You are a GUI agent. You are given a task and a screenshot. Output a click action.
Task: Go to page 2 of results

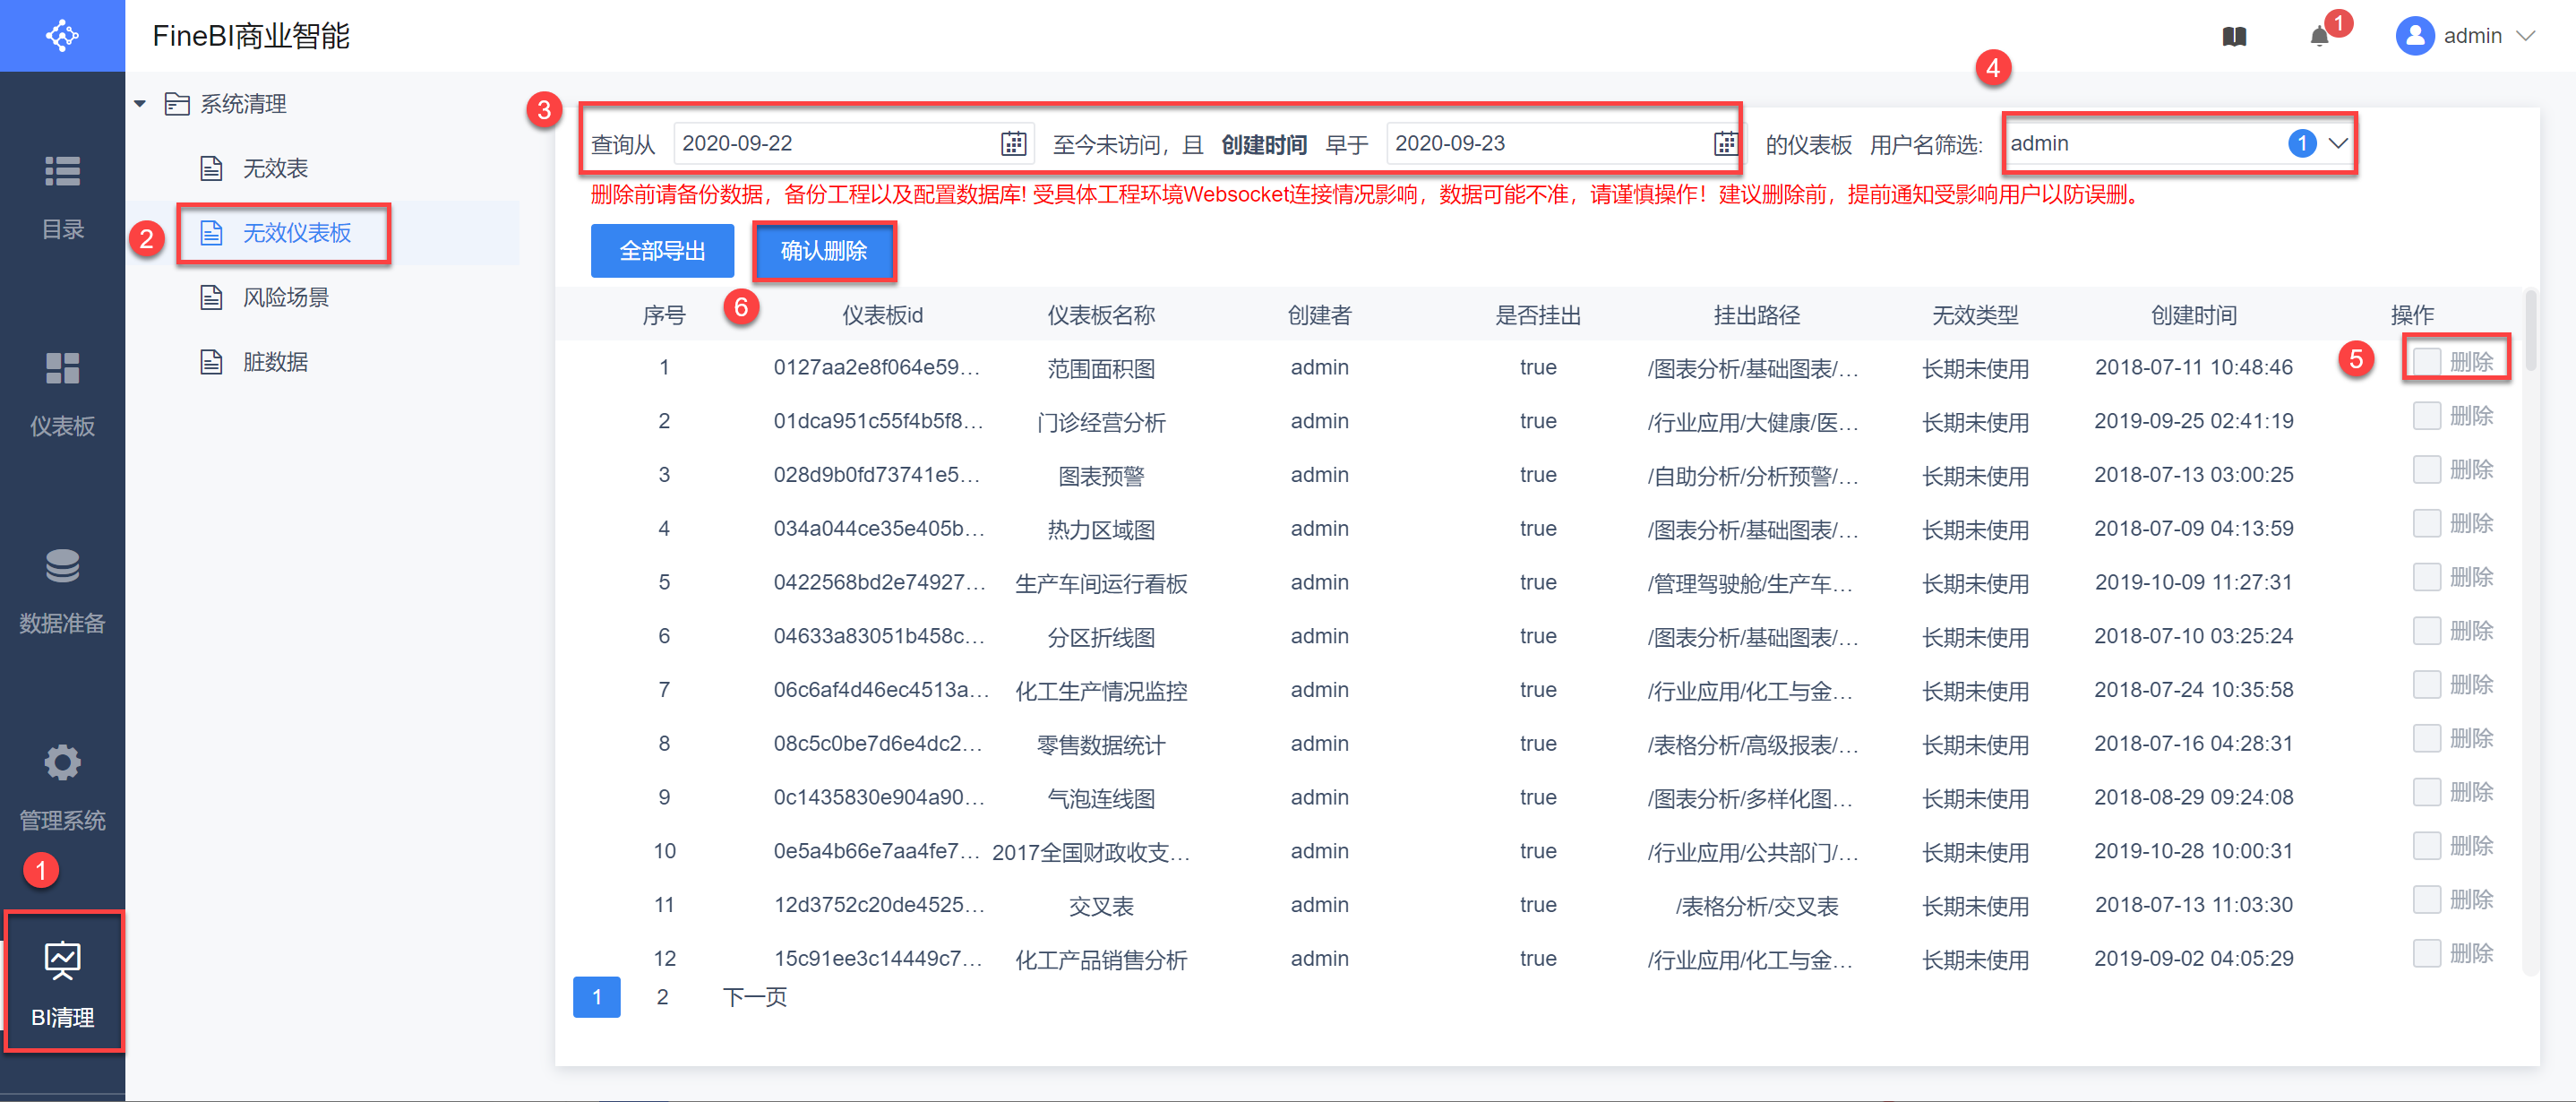click(662, 996)
